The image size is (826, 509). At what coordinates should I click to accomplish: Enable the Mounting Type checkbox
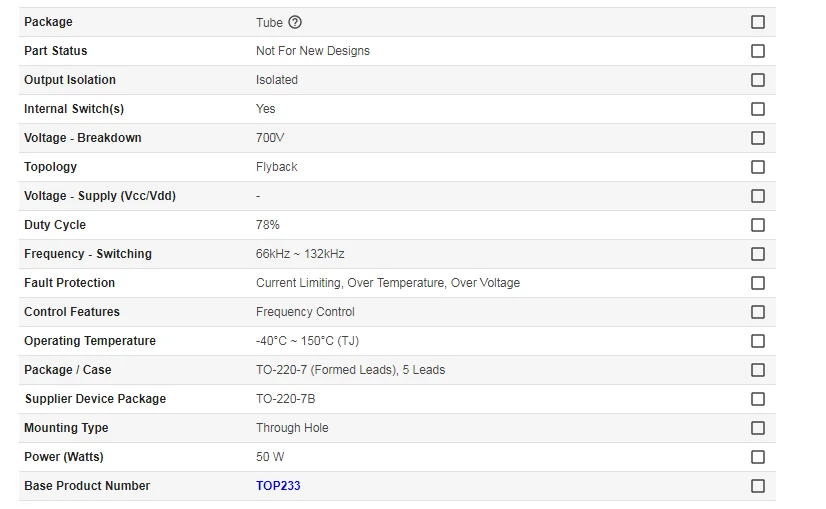pyautogui.click(x=758, y=428)
